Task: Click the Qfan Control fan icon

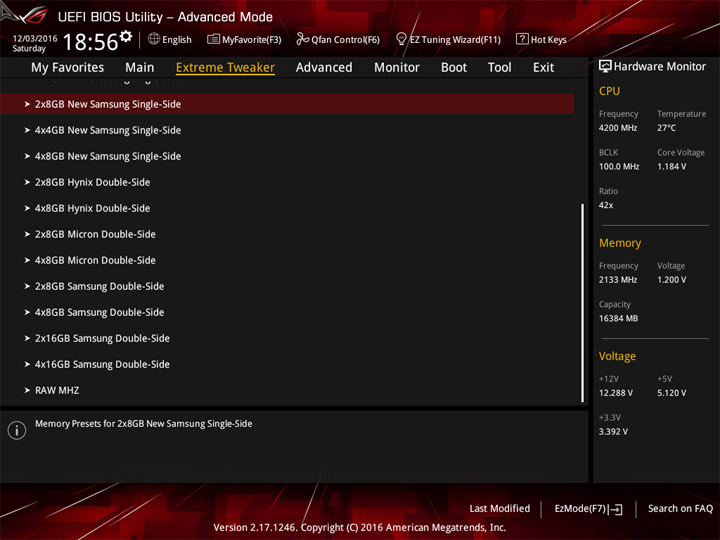Action: [302, 39]
